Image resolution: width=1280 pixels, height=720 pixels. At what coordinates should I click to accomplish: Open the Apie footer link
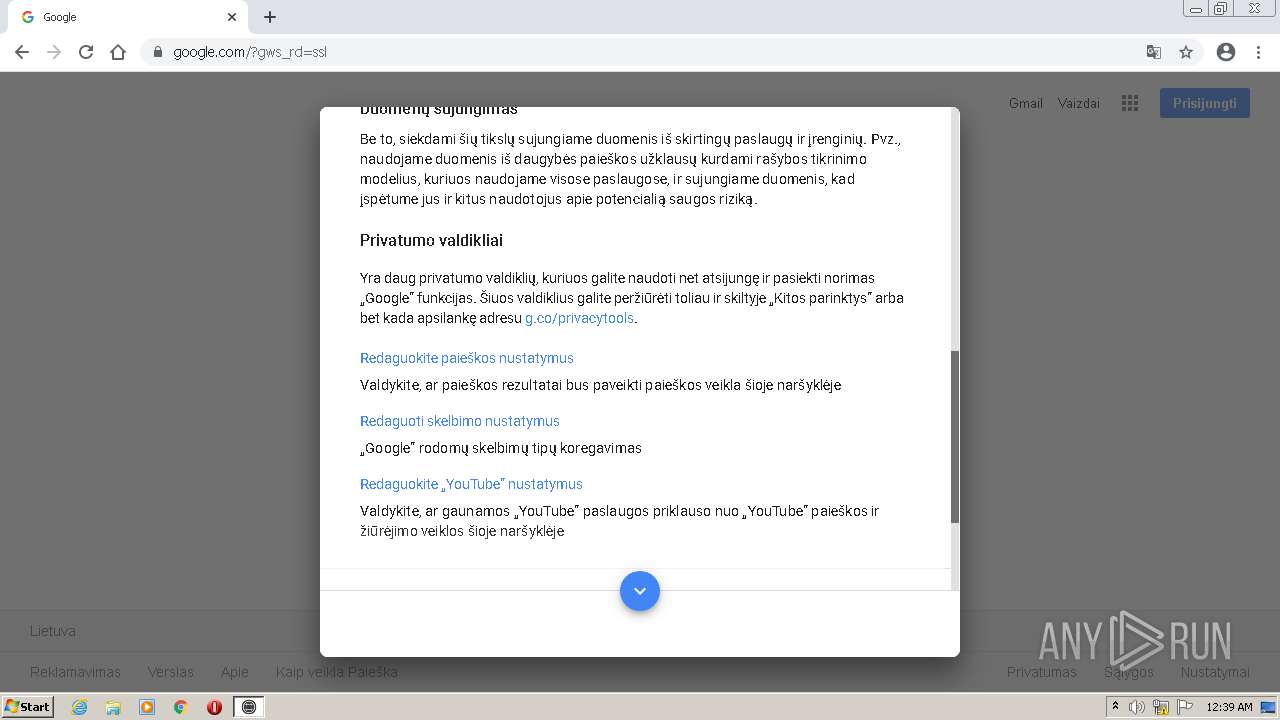[235, 672]
